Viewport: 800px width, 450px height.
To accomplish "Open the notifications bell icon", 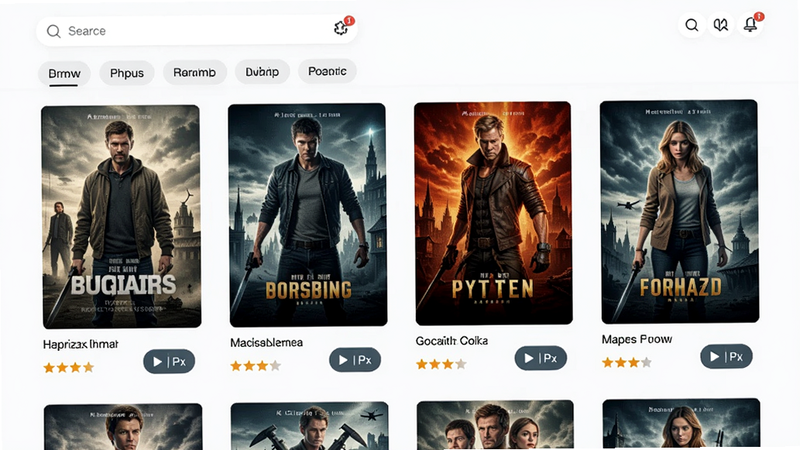I will pos(750,24).
